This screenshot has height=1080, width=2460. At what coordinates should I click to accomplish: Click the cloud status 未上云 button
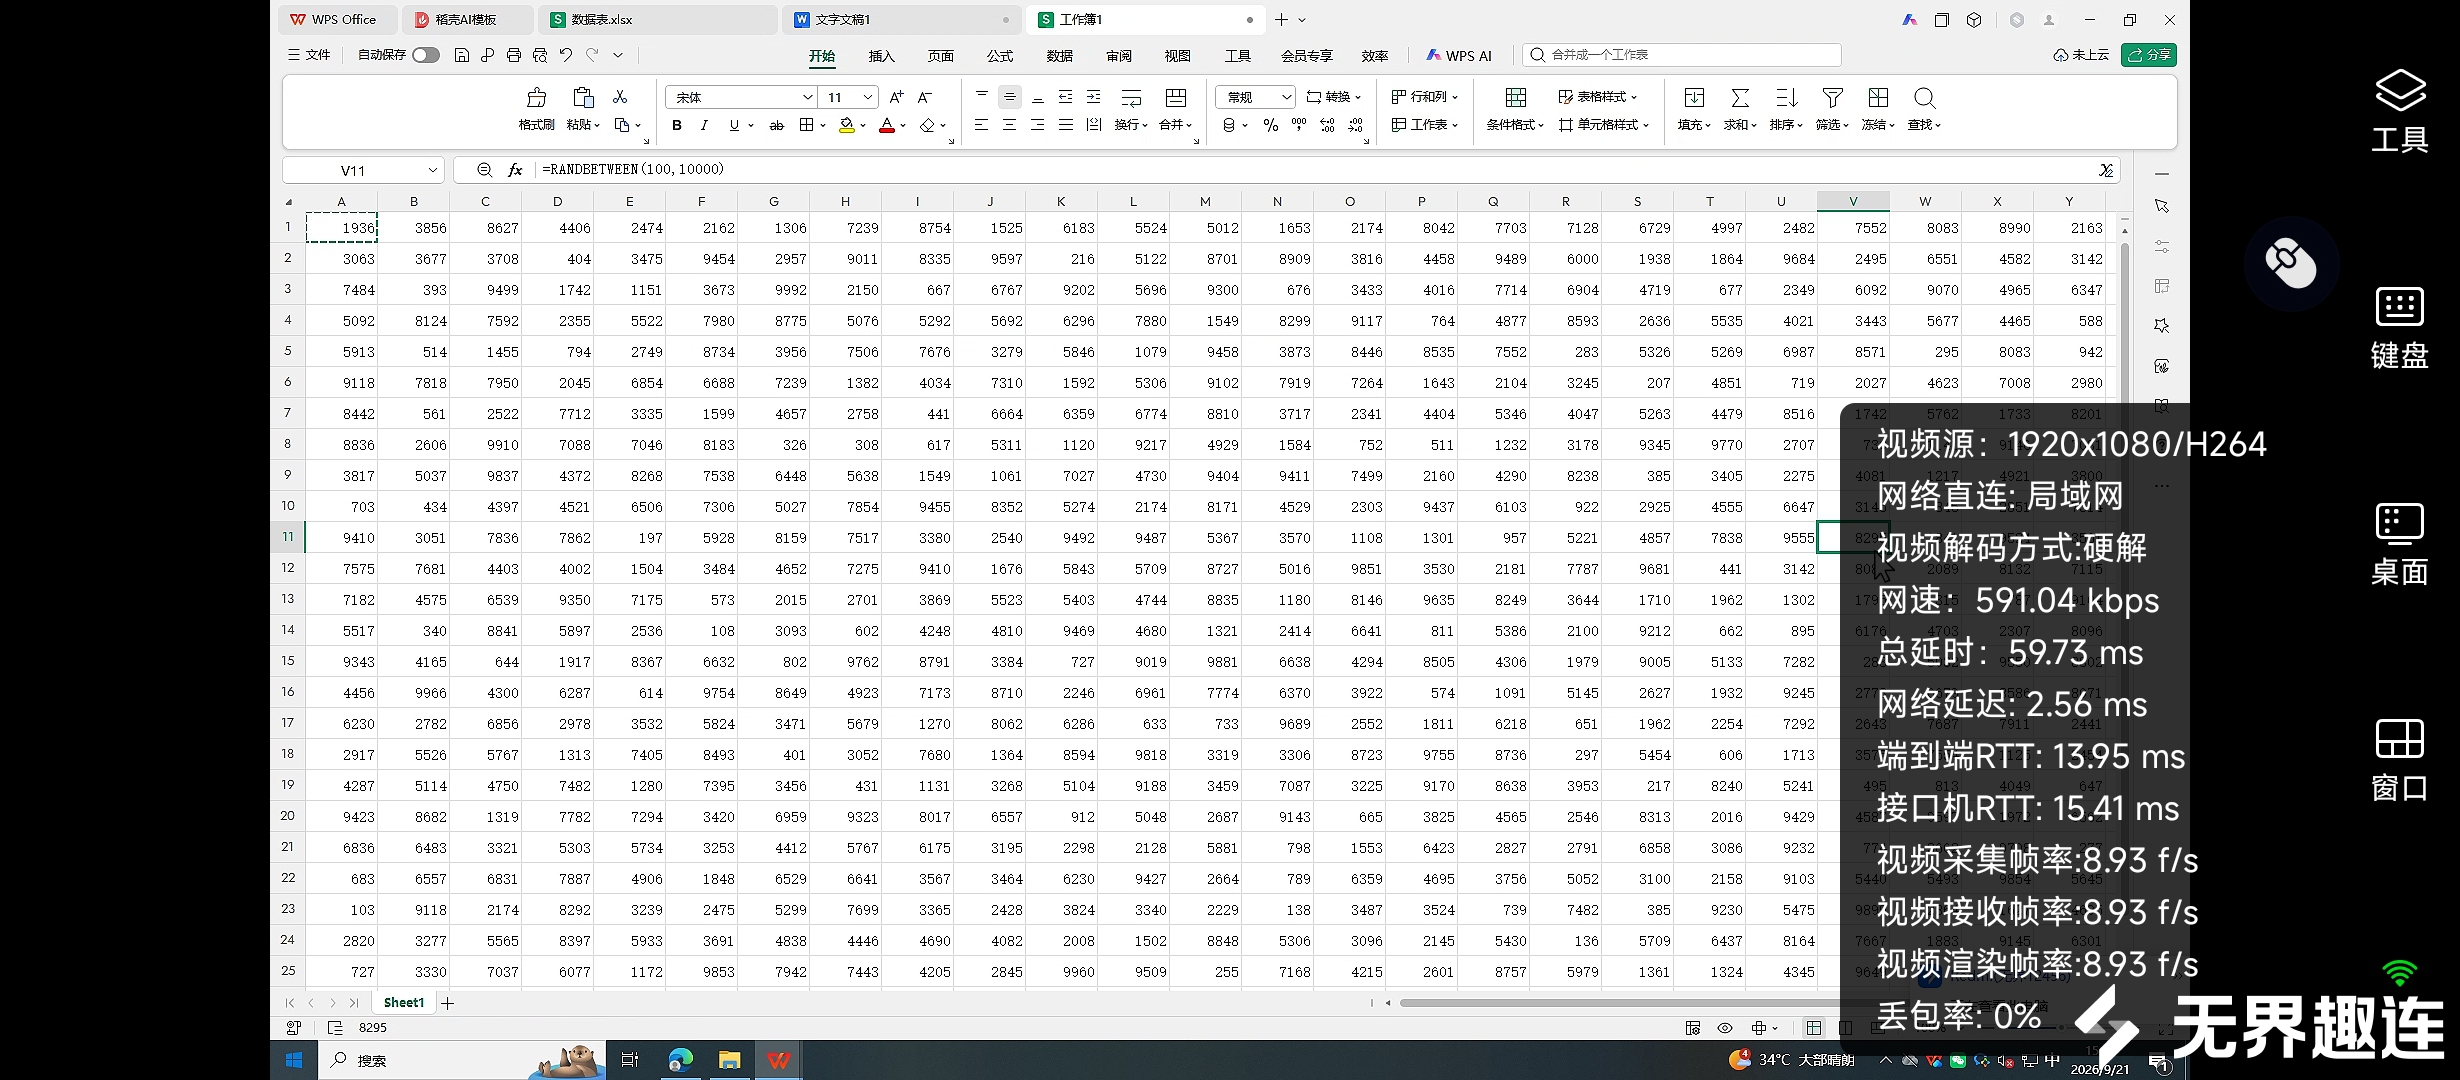[x=2081, y=55]
